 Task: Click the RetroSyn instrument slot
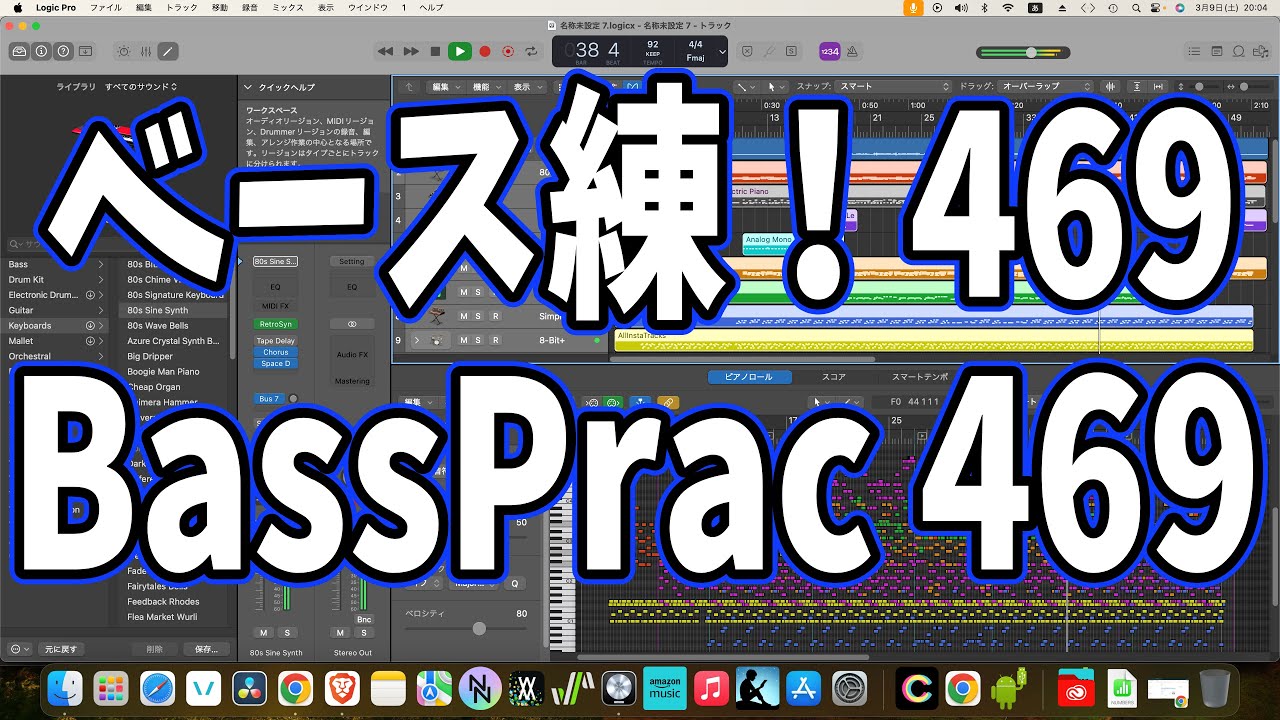(275, 324)
